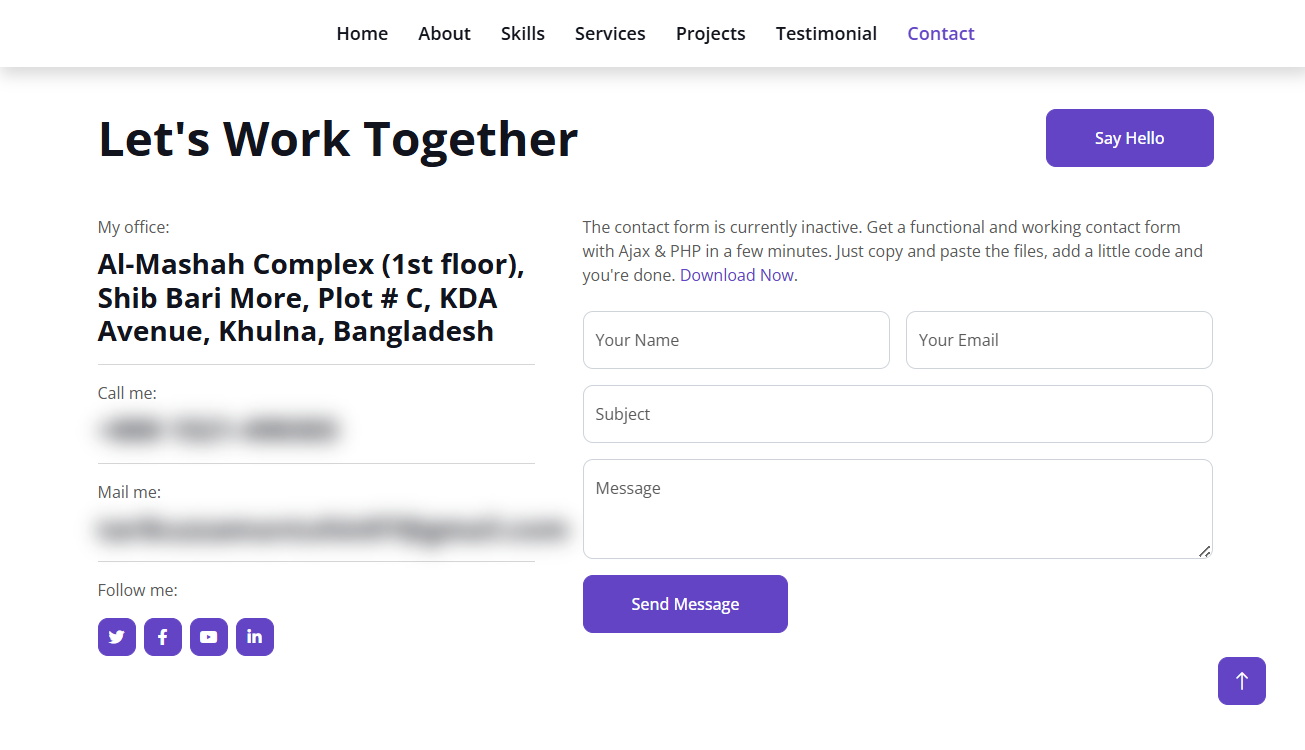The width and height of the screenshot is (1305, 750).
Task: Click the Say Hello button
Action: coord(1130,138)
